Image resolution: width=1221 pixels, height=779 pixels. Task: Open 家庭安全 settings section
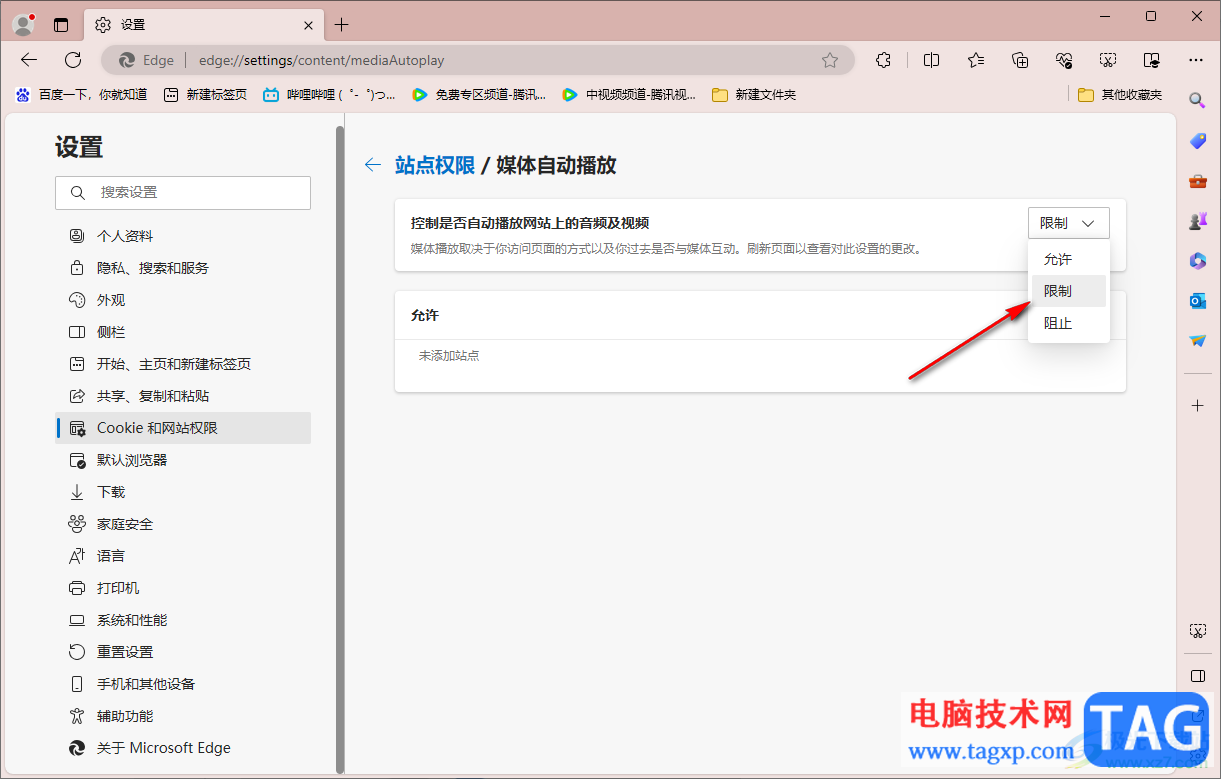[183, 524]
